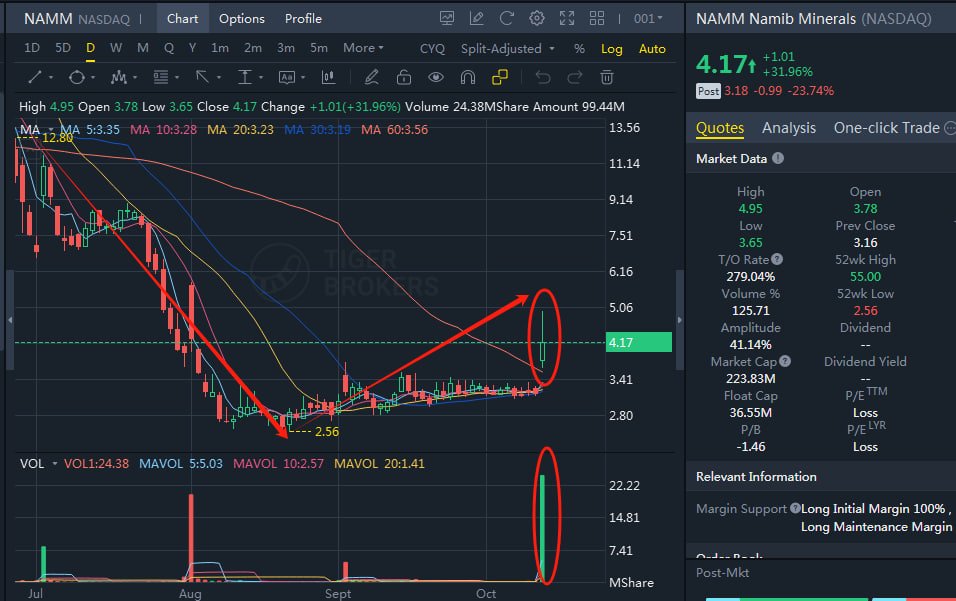The width and height of the screenshot is (956, 601).
Task: Switch to the Chart tab
Action: 182,18
